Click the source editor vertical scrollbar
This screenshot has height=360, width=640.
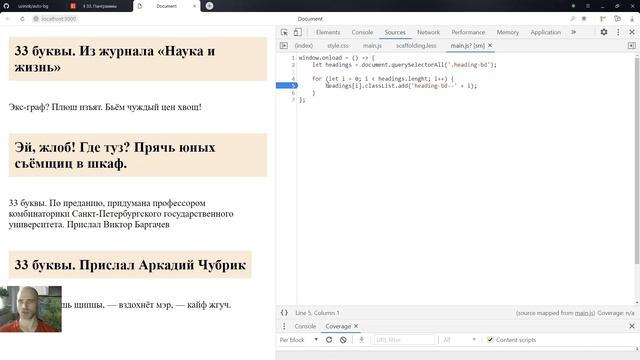tap(637, 160)
